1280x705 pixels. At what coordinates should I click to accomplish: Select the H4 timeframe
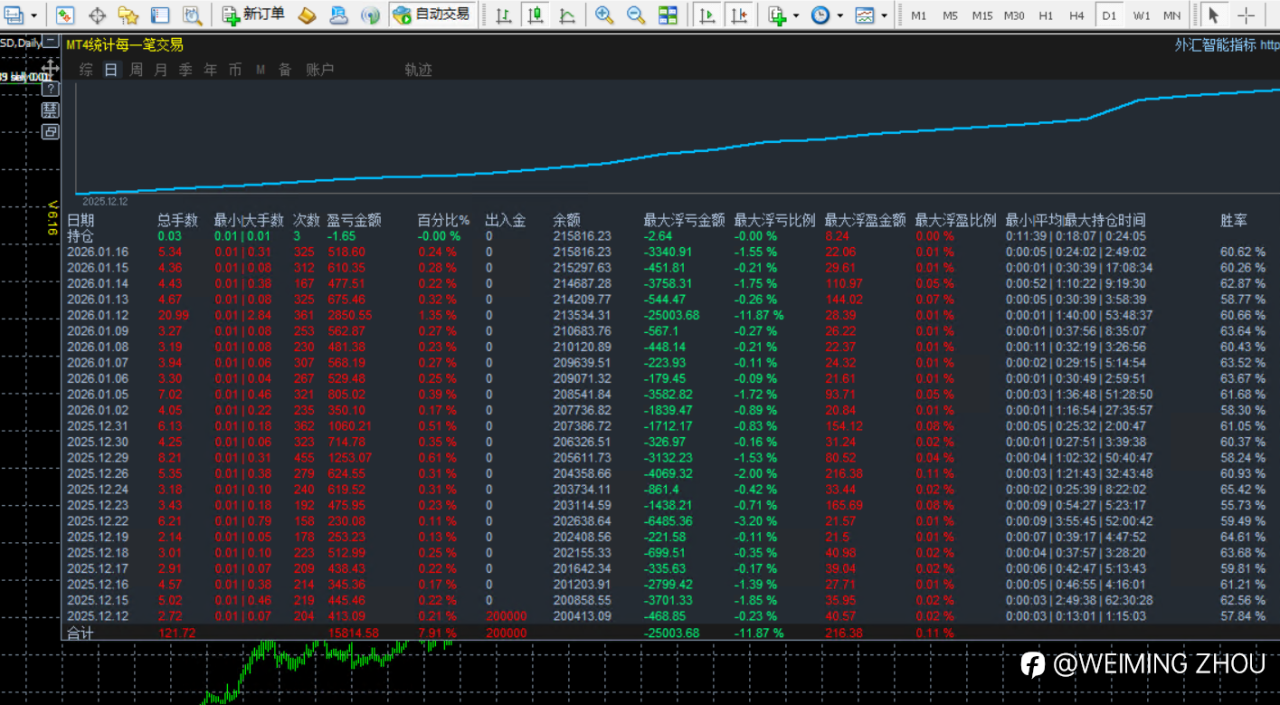coord(1076,16)
